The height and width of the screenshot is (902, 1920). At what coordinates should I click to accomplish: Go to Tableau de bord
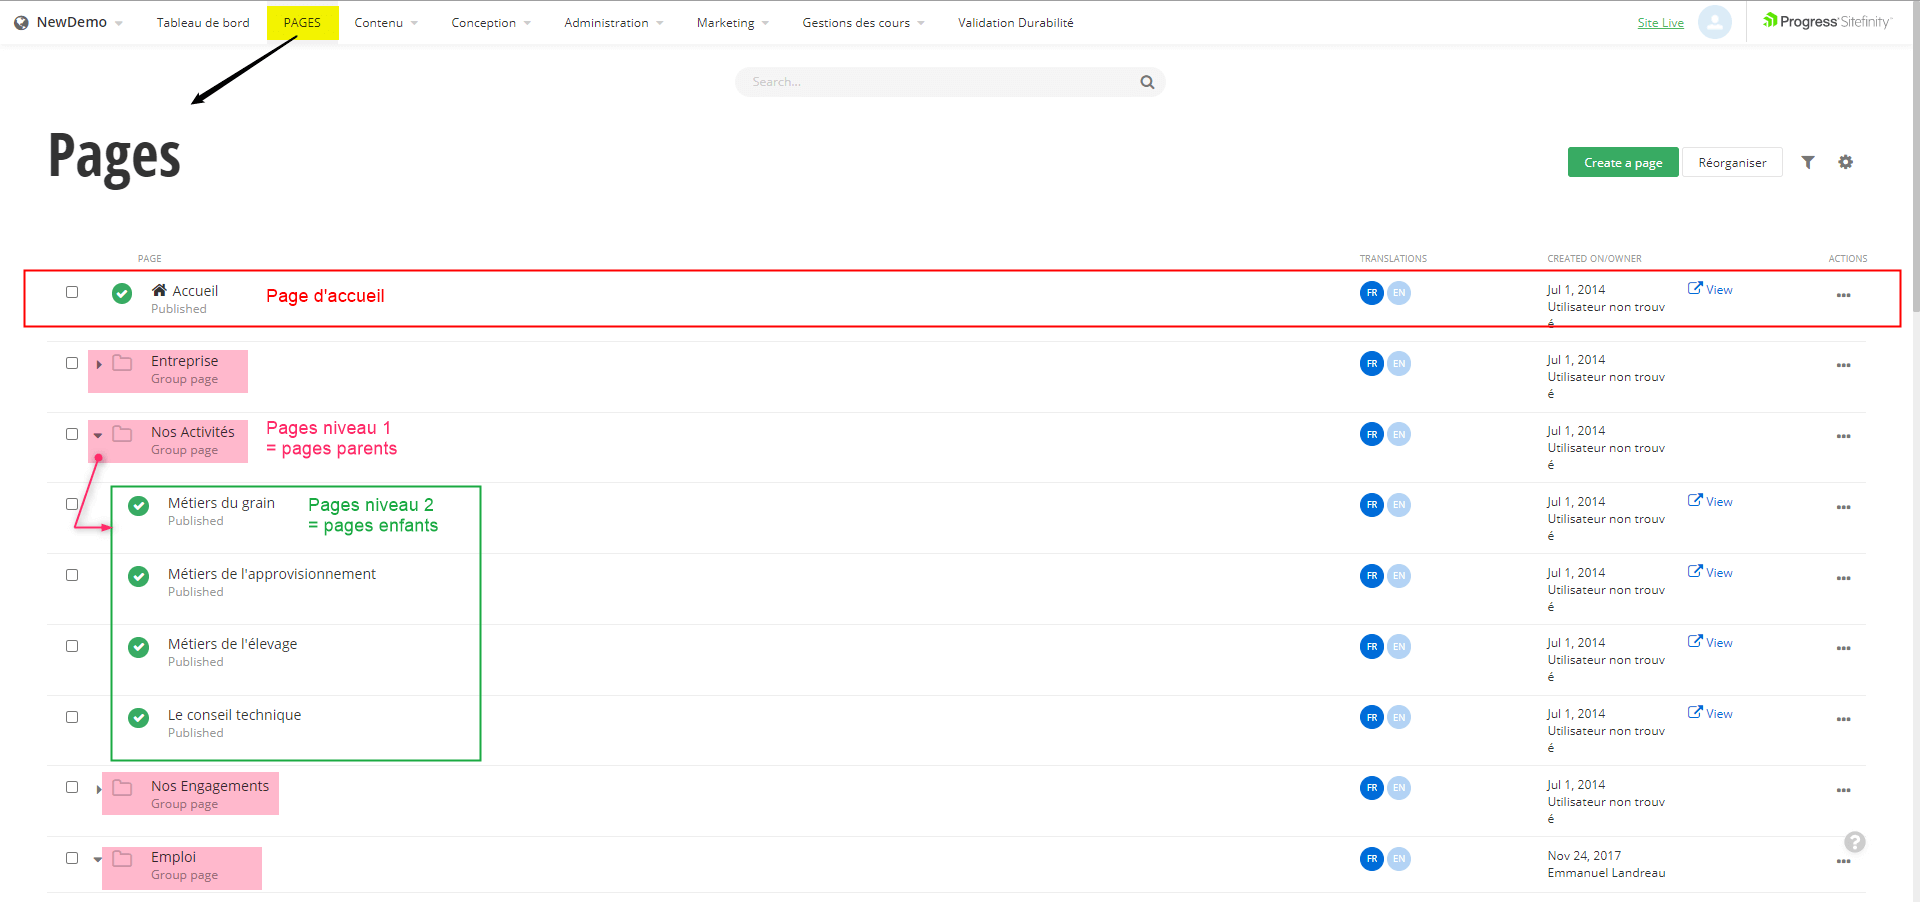[203, 23]
